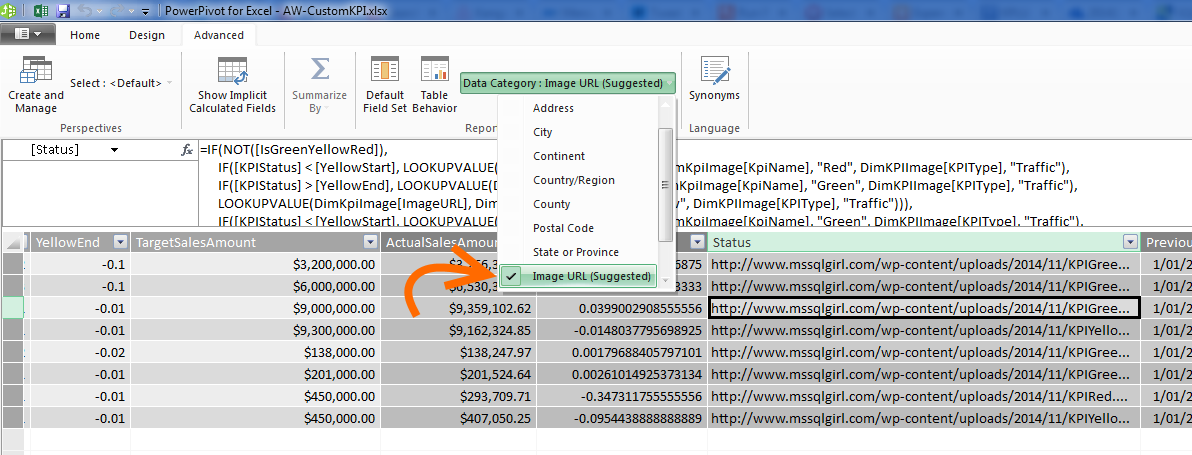Select cell $293,709.71
1192x455 pixels.
[x=458, y=397]
